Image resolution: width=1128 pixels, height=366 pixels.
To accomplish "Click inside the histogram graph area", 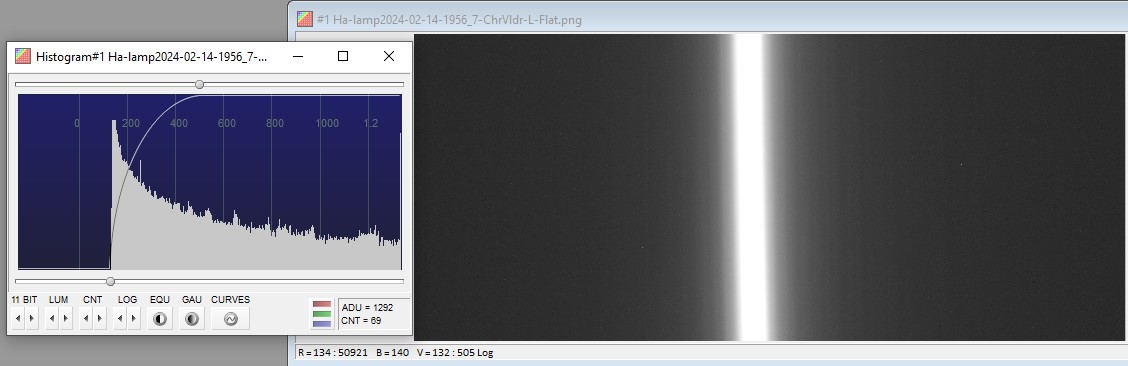I will point(209,182).
